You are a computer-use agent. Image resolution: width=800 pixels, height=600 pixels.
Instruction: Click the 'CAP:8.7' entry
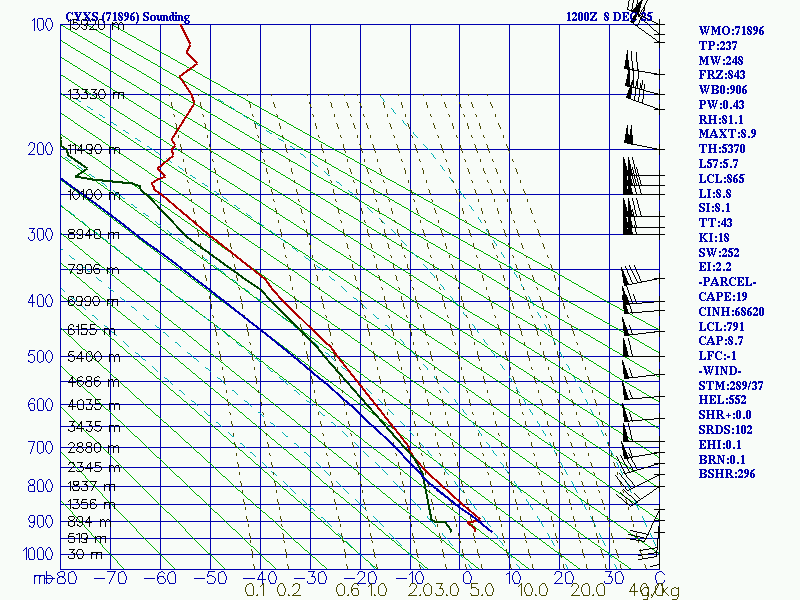721,341
